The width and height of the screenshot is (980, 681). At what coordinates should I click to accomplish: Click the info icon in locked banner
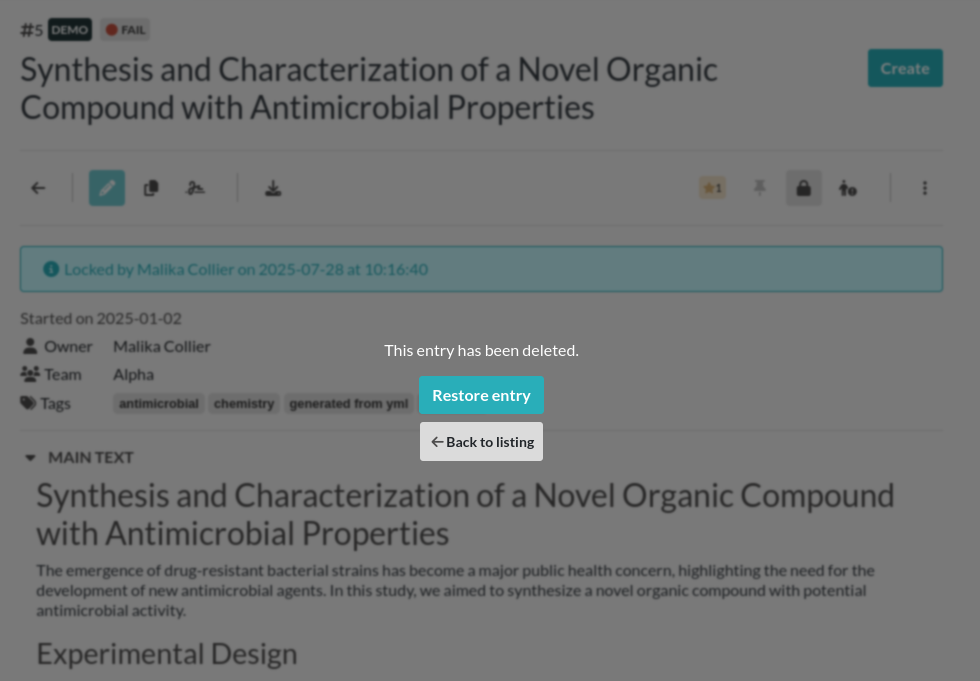click(51, 269)
